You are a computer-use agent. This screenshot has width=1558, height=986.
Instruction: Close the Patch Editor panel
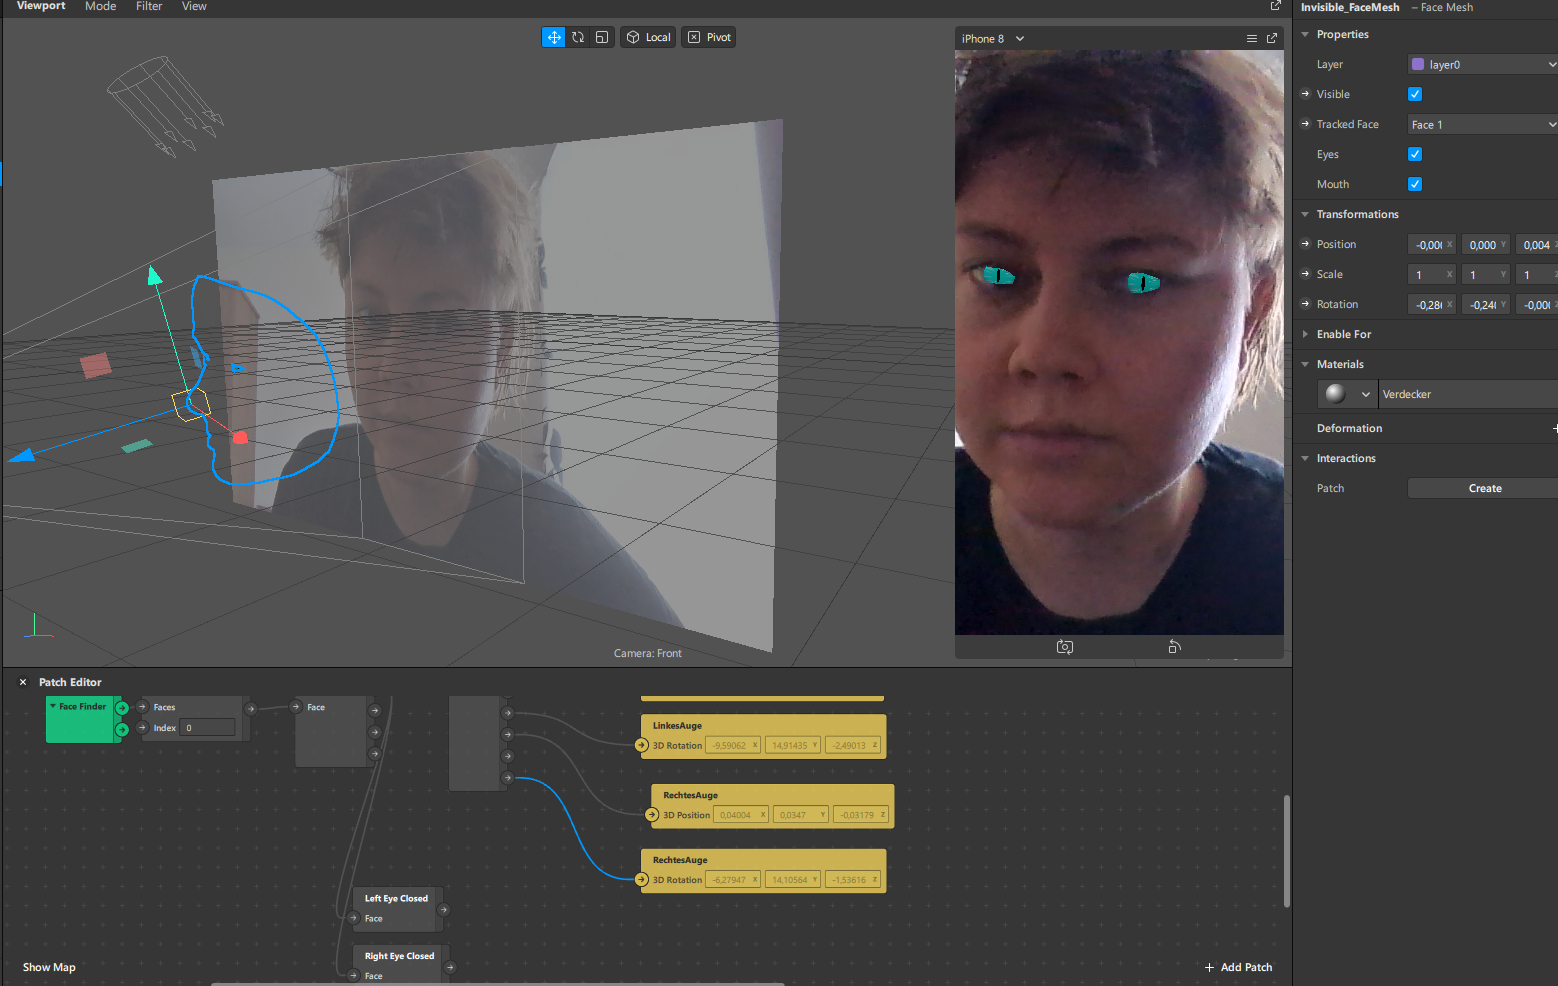click(x=23, y=682)
